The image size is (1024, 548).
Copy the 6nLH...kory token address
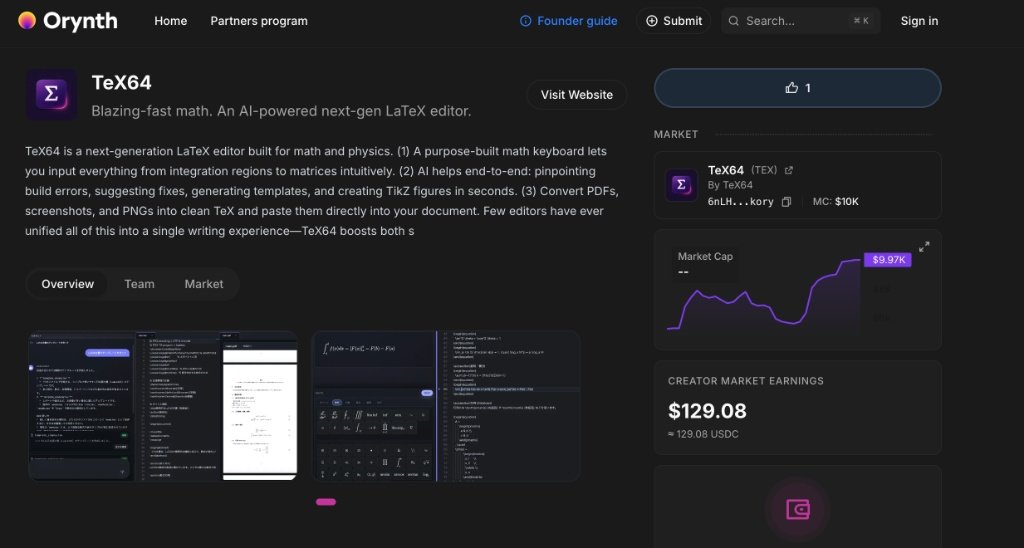point(786,202)
